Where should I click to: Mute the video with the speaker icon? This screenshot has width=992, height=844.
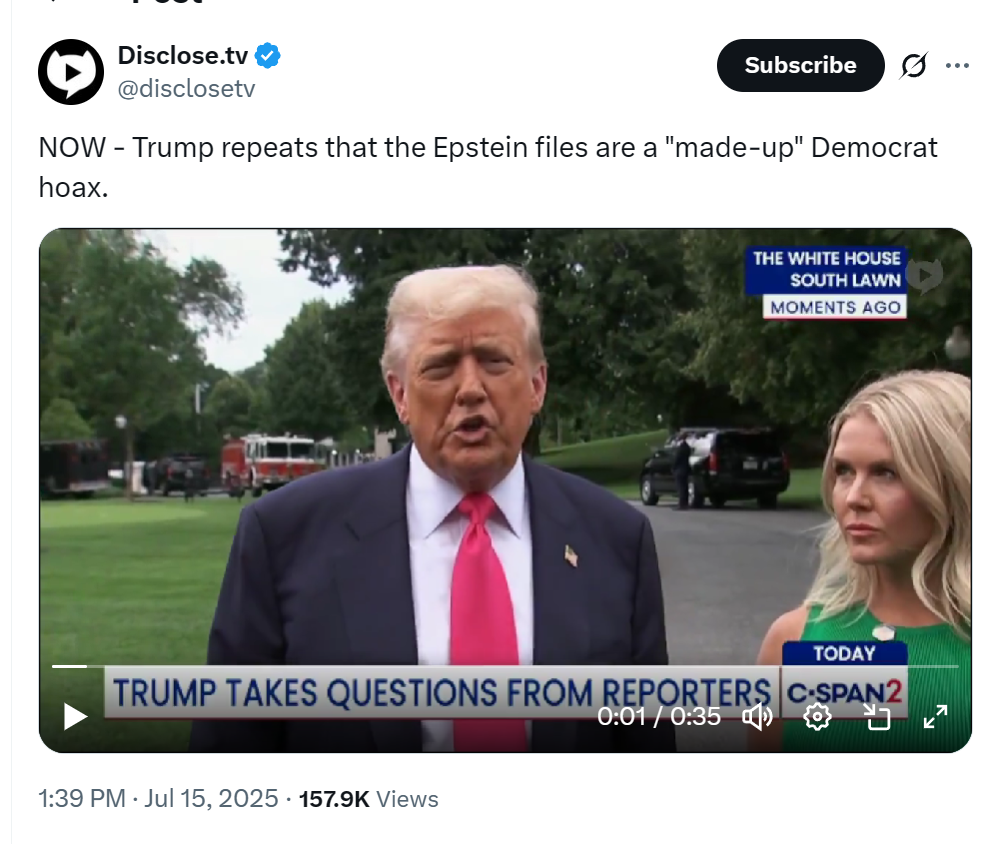point(757,717)
